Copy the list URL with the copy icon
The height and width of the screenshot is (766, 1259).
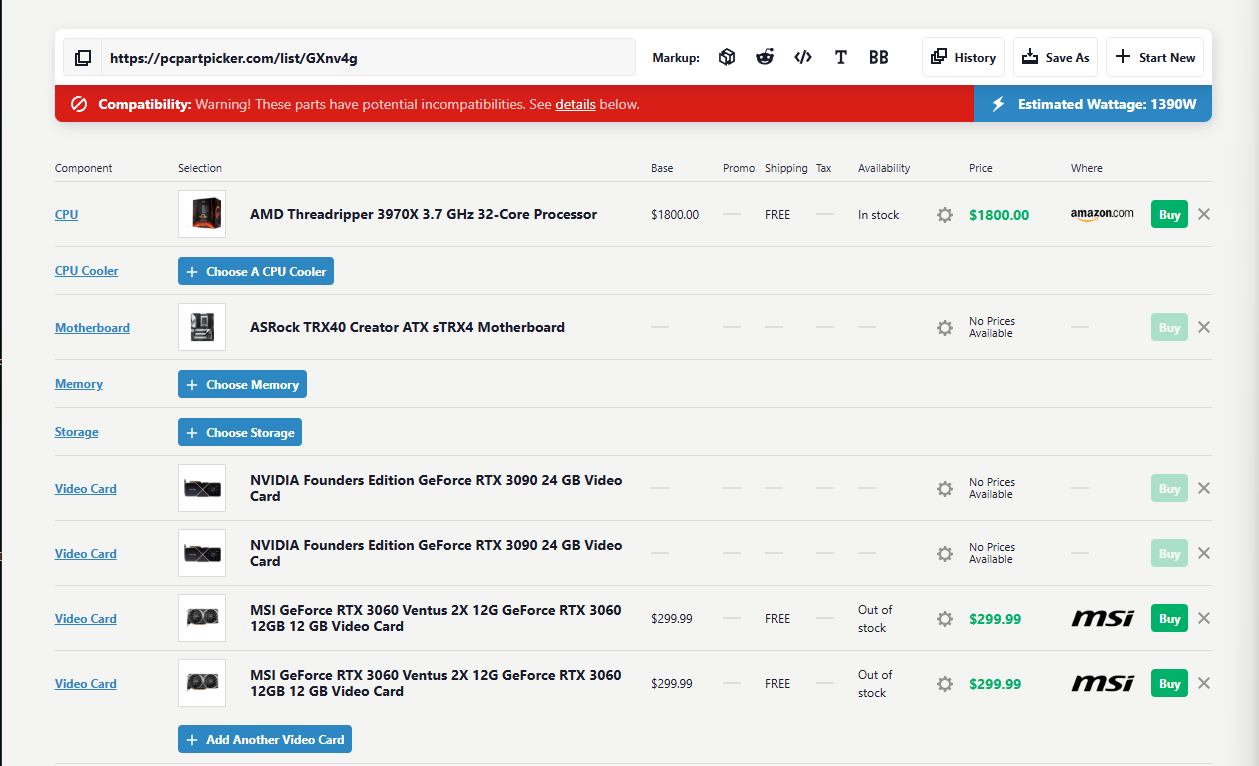tap(83, 58)
